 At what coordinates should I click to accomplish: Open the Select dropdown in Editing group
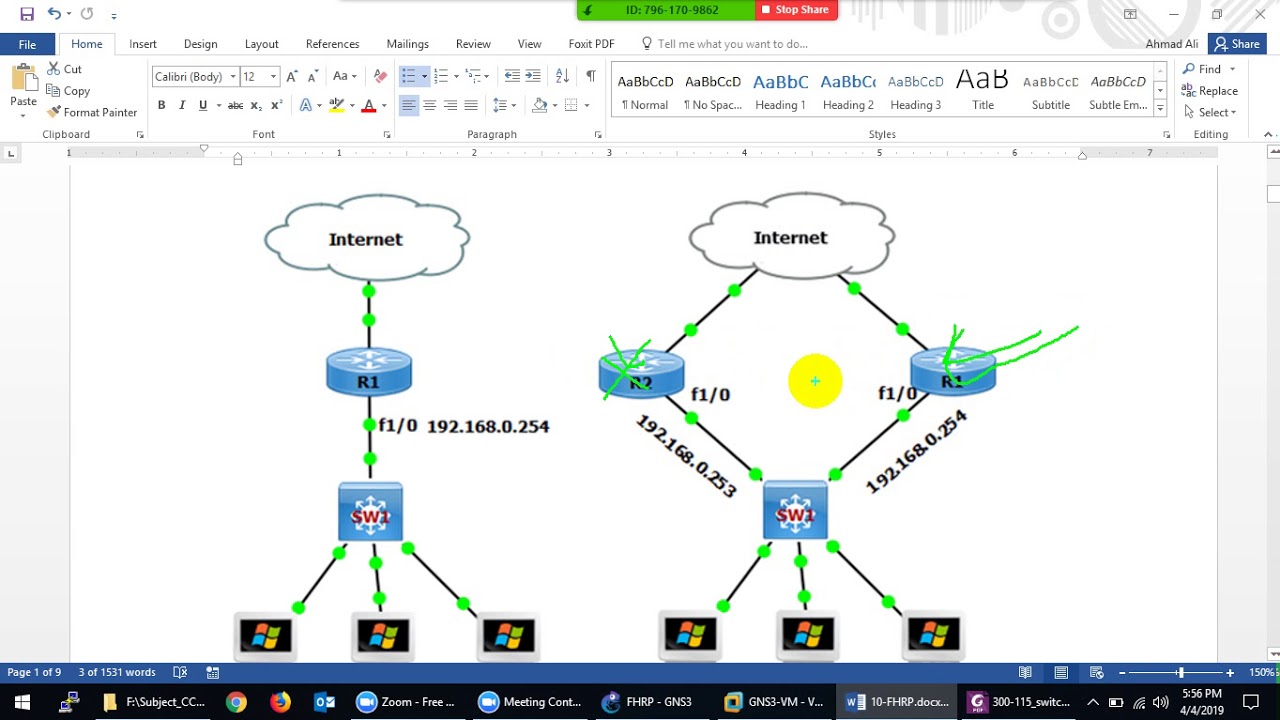tap(1211, 112)
